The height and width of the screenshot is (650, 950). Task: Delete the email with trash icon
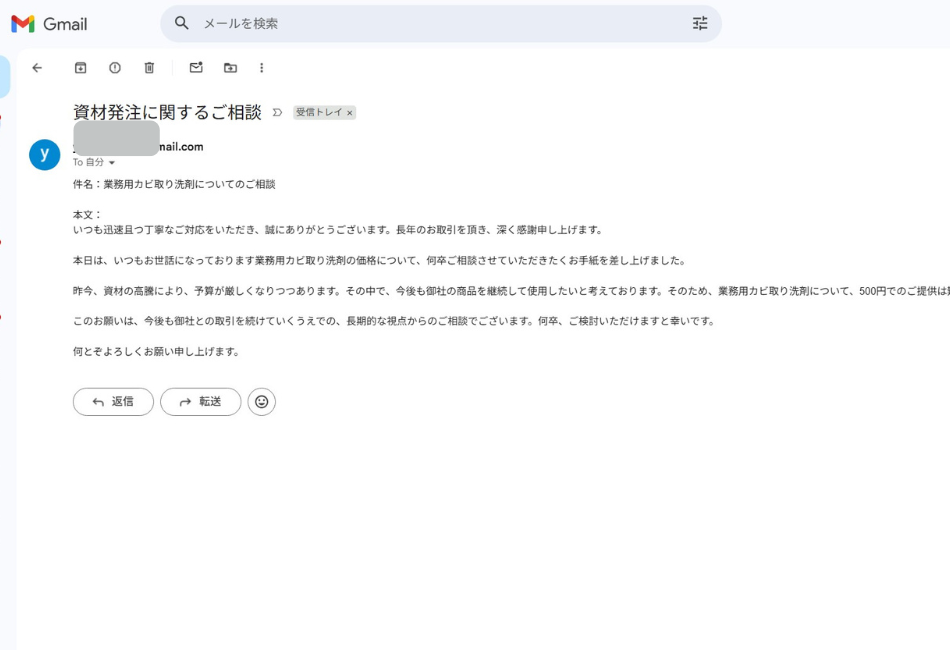149,68
